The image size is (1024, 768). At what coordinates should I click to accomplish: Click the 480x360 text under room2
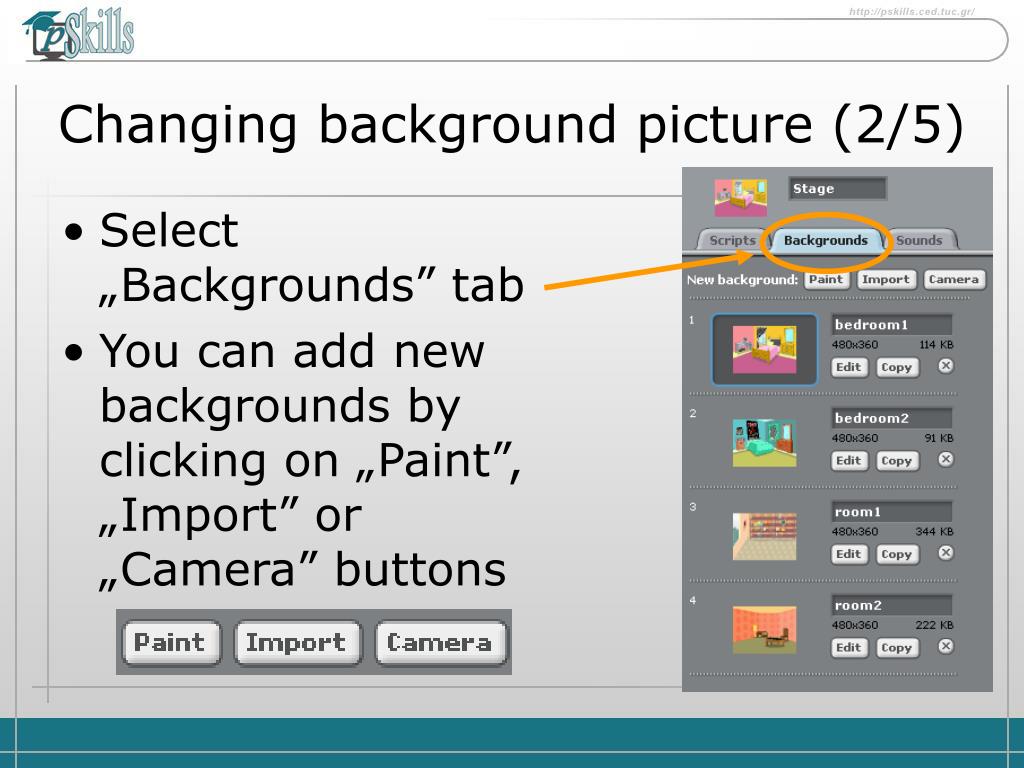coord(855,624)
